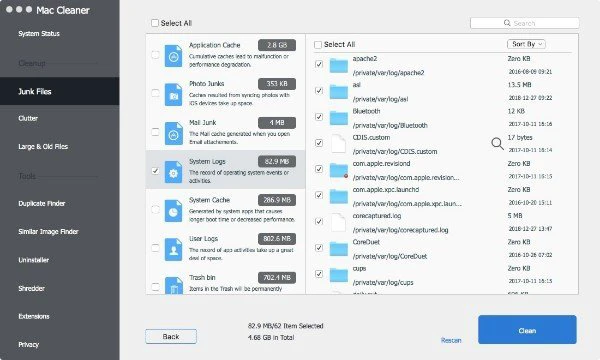
Task: Open Extensions in the sidebar
Action: pos(34,316)
